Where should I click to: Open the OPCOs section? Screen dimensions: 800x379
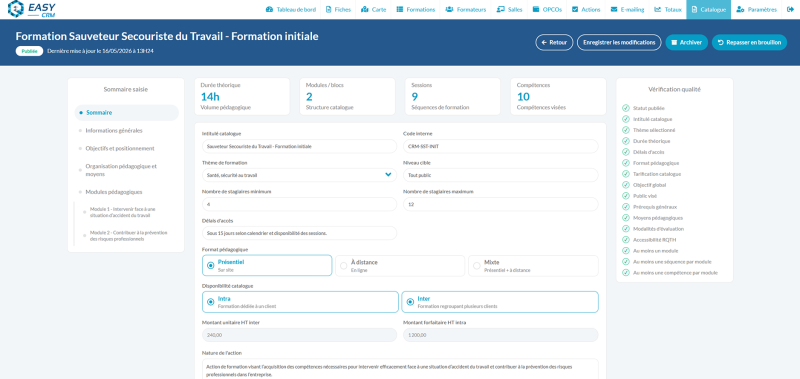547,9
